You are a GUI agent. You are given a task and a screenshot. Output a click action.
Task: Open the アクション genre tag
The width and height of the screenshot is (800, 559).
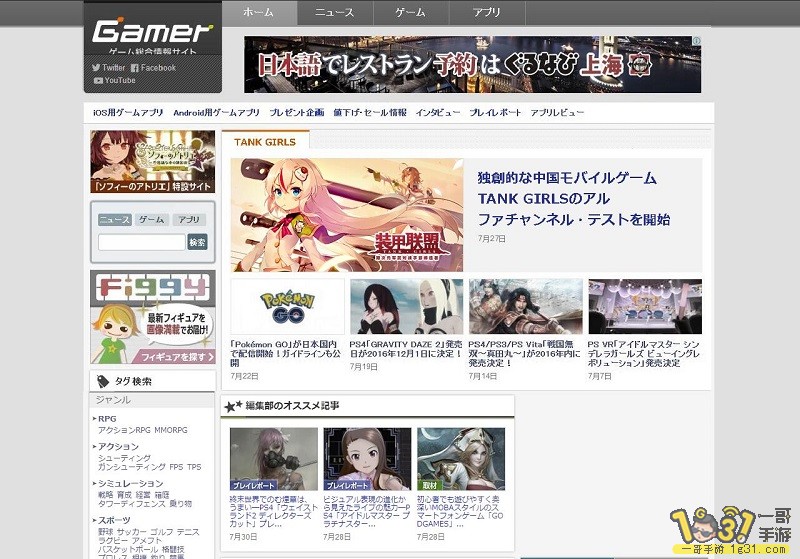pyautogui.click(x=118, y=446)
